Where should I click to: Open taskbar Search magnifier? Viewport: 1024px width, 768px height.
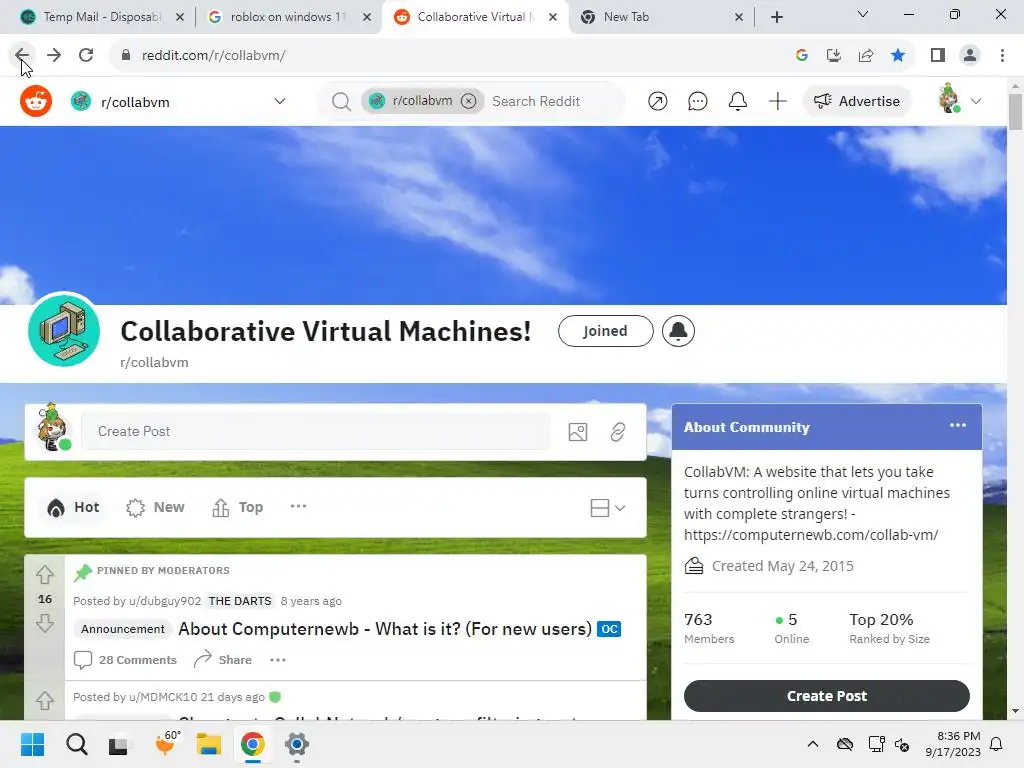point(76,744)
